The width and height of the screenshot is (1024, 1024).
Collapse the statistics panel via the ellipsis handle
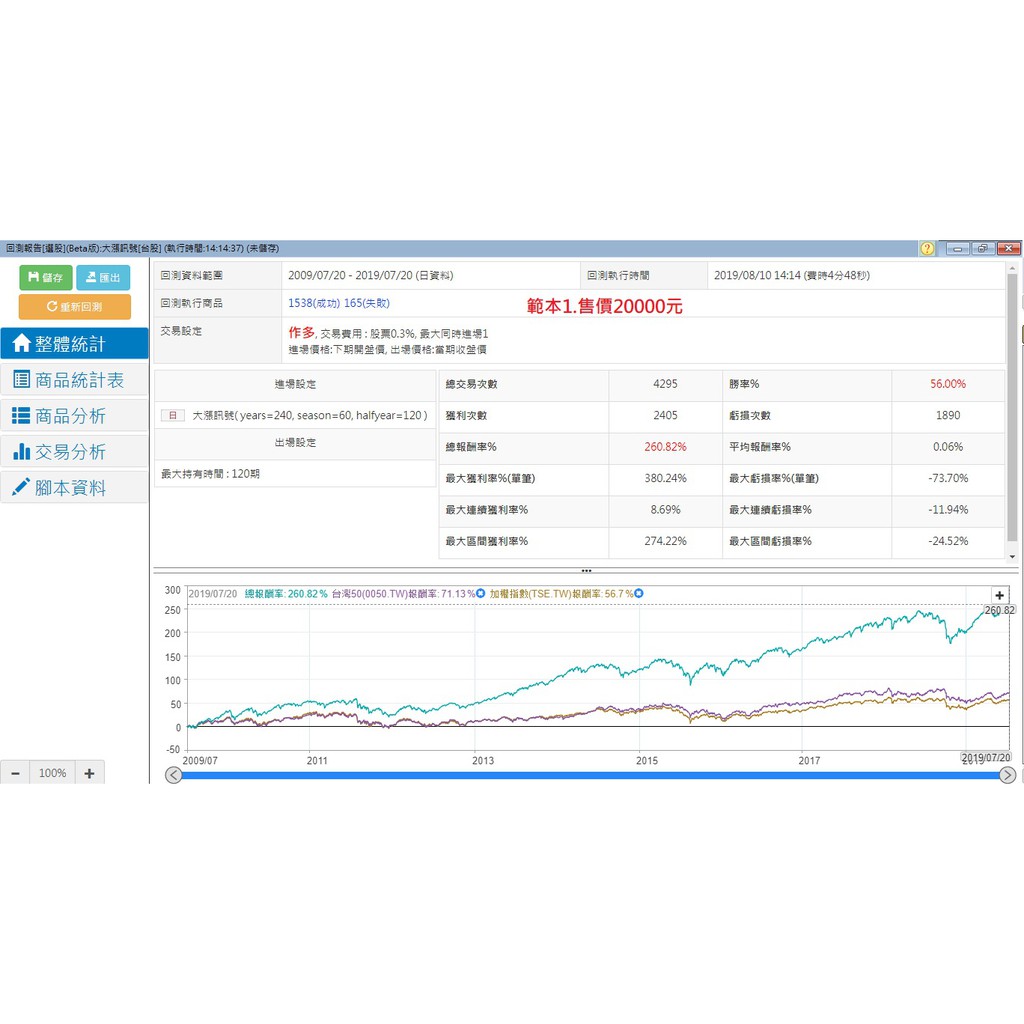[587, 570]
